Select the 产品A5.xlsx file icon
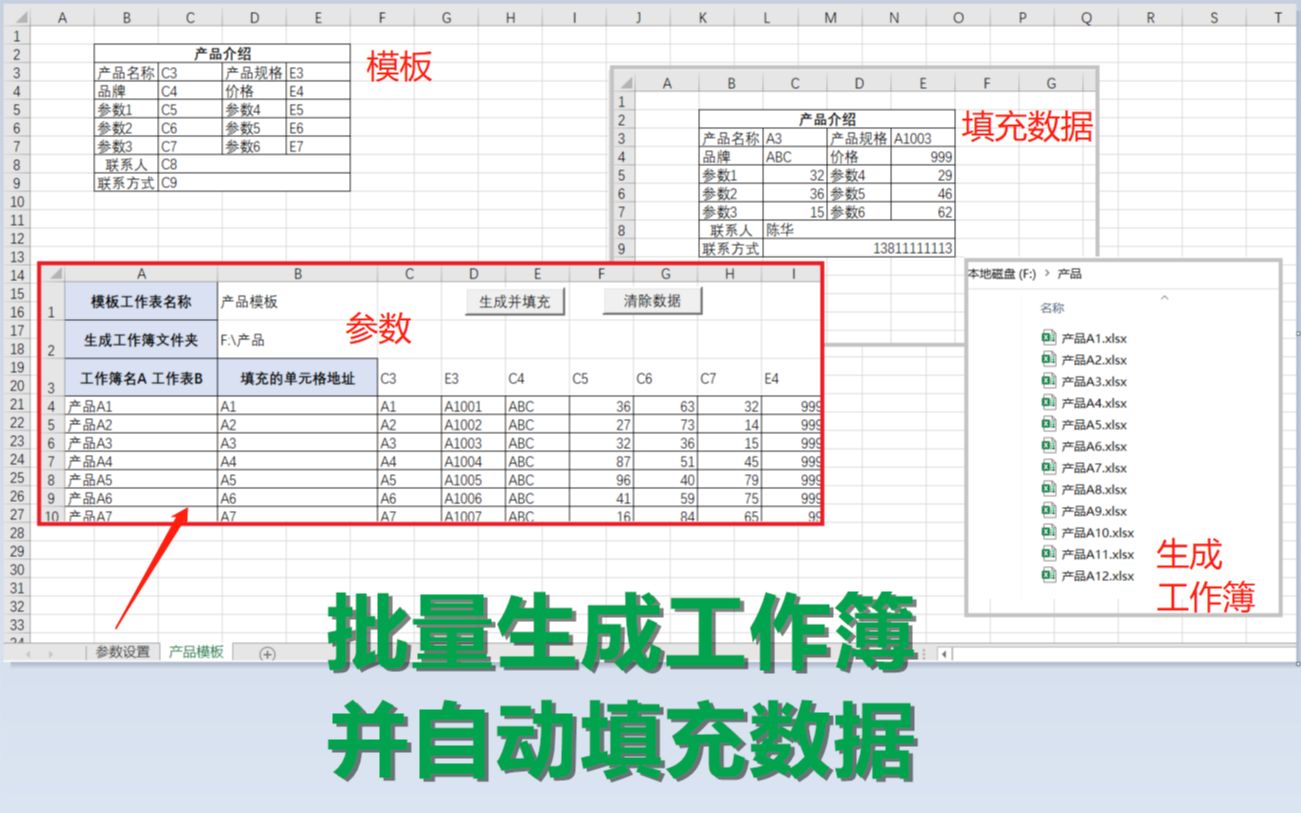This screenshot has width=1301, height=813. click(x=1049, y=424)
